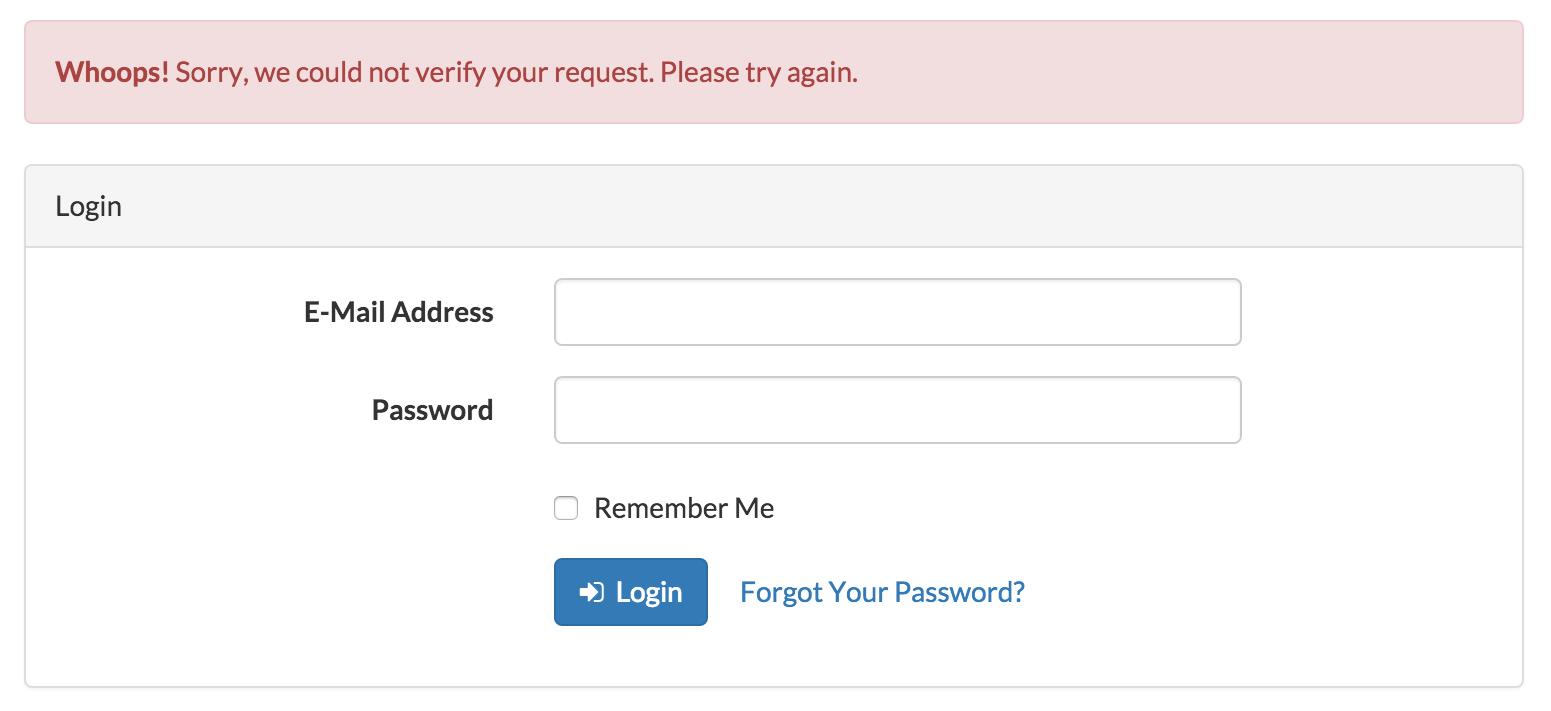Click the Remember Me label text
This screenshot has width=1551, height=711.
(684, 508)
